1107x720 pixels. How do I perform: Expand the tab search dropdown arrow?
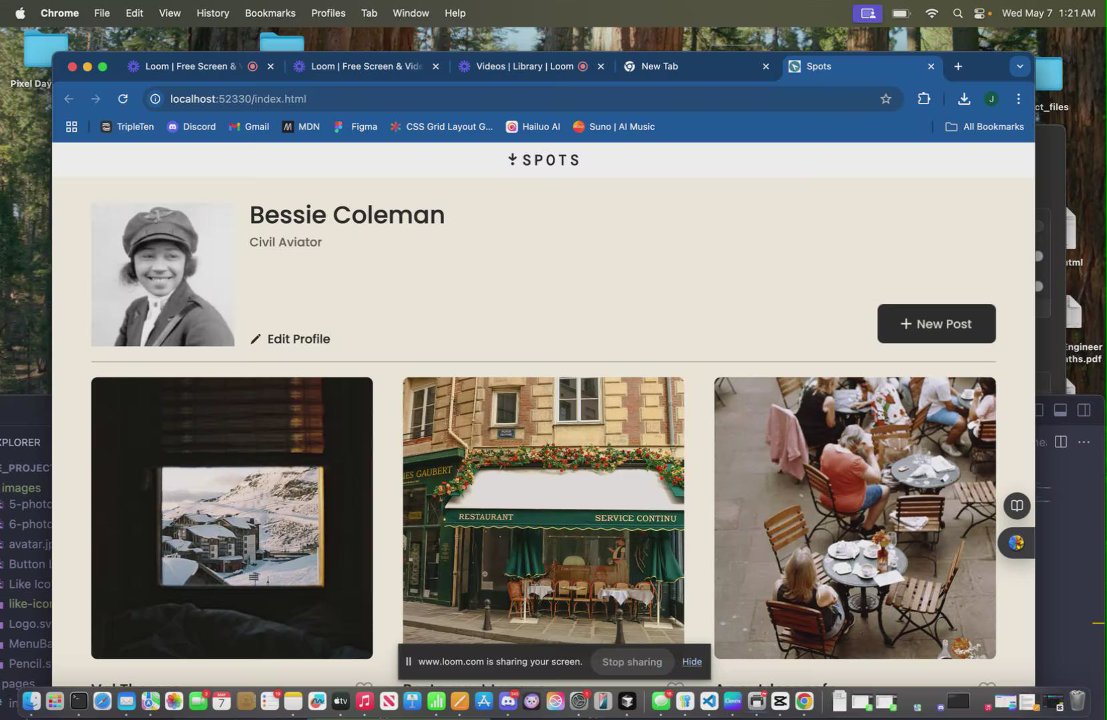tap(1019, 67)
